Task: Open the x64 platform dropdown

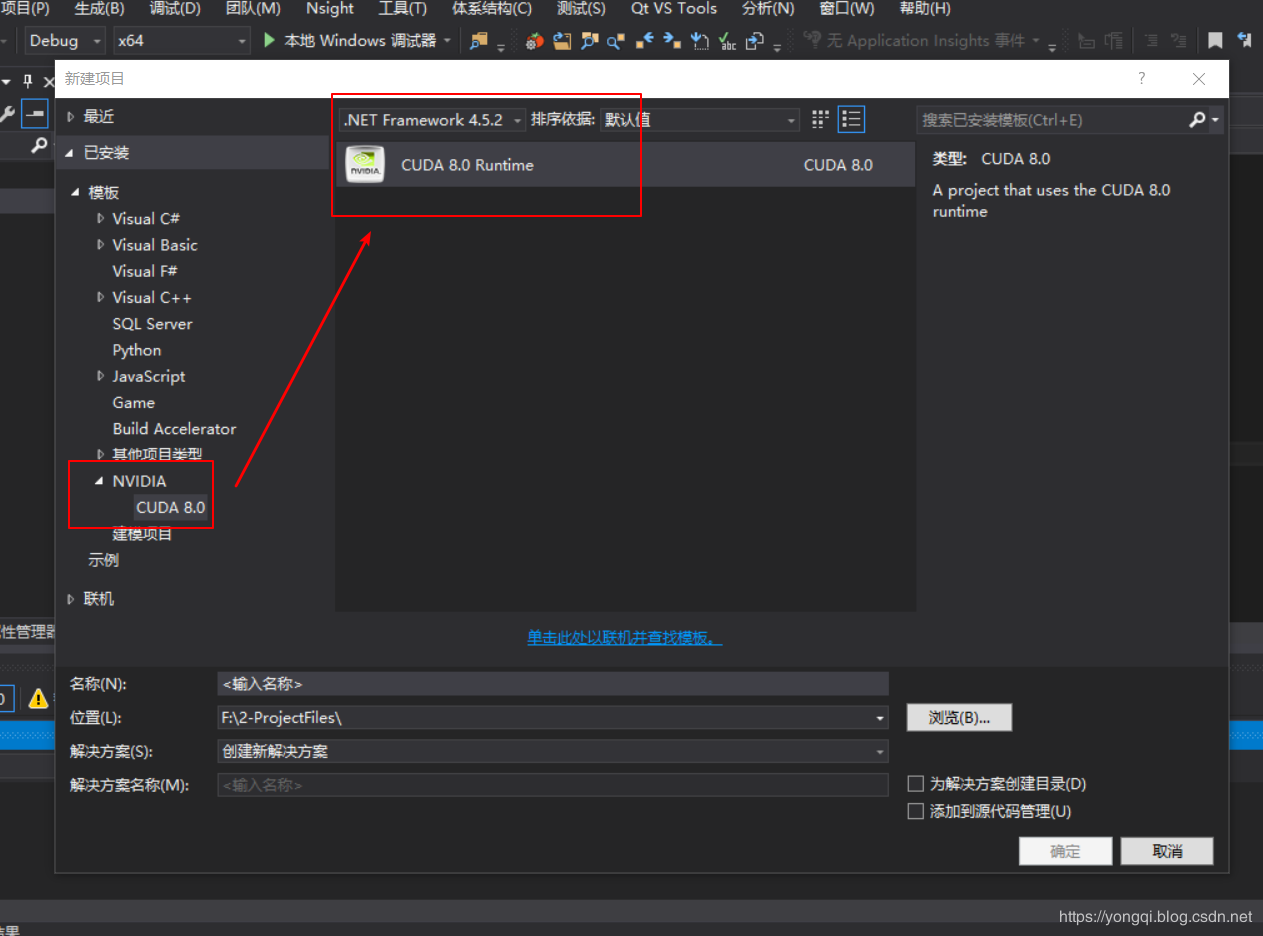Action: click(181, 41)
